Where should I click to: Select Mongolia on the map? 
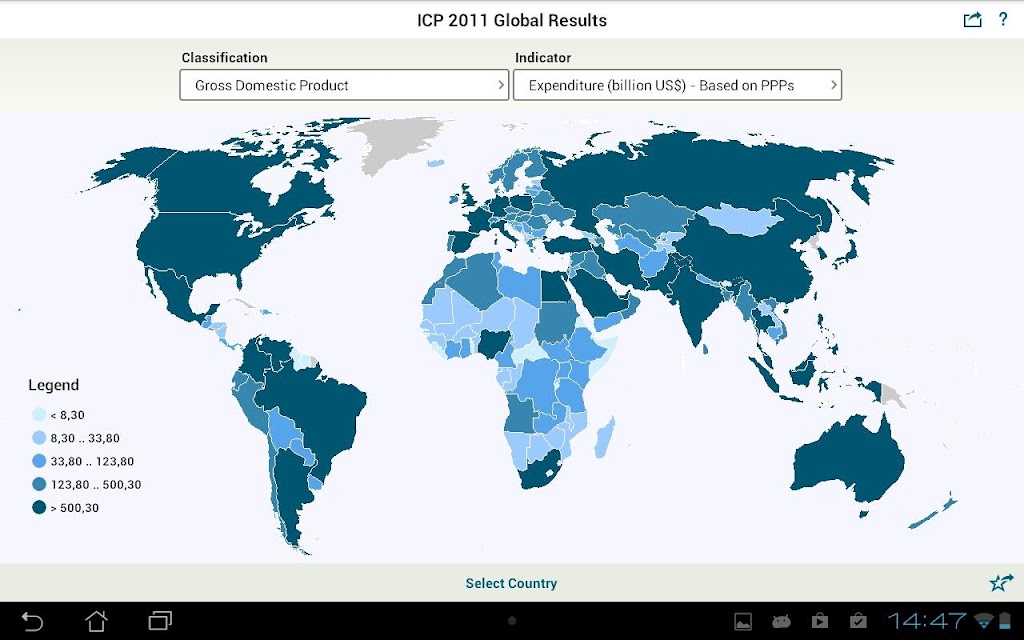tap(741, 219)
